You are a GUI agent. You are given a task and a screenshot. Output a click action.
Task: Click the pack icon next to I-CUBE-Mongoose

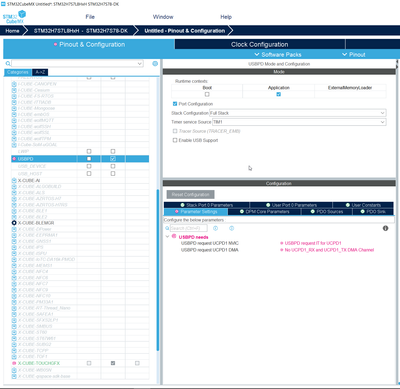tap(14, 108)
